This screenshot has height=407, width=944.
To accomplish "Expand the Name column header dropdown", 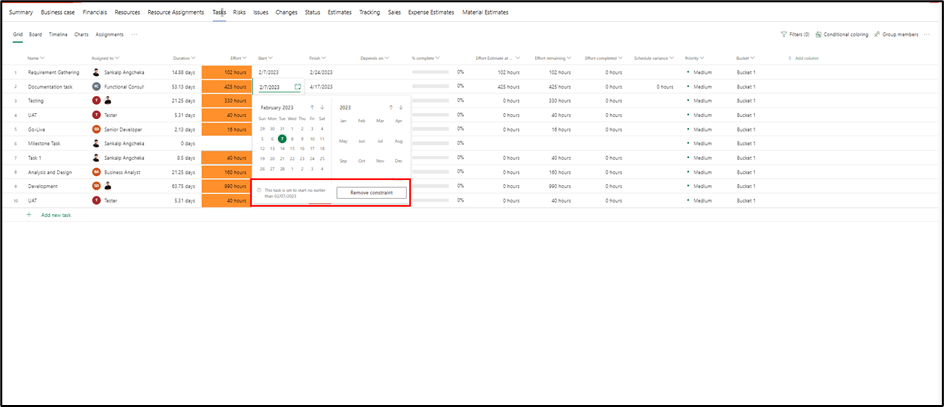I will 43,59.
